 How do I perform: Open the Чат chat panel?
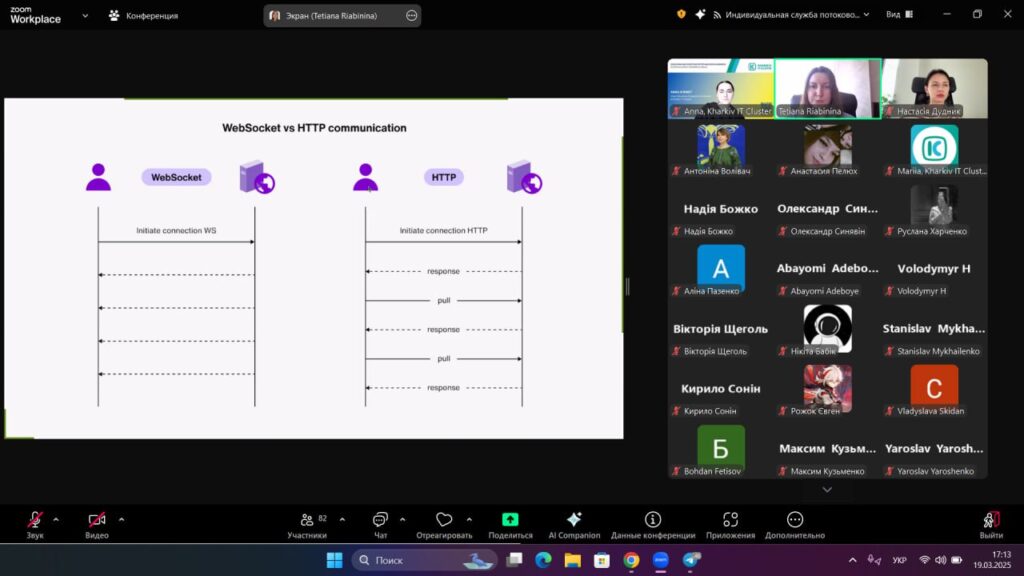click(x=380, y=524)
